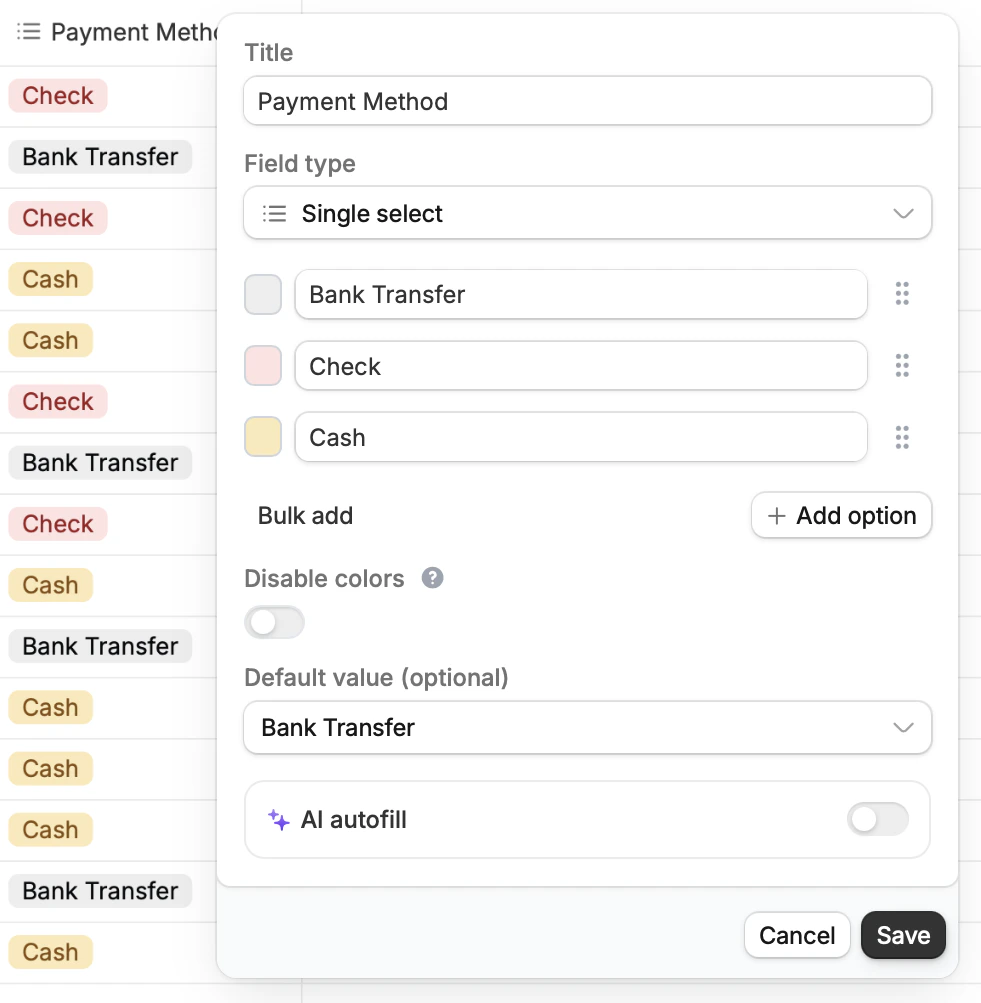Viewport: 981px width, 1003px height.
Task: Click the drag handle beside Bank Transfer option
Action: coord(902,294)
